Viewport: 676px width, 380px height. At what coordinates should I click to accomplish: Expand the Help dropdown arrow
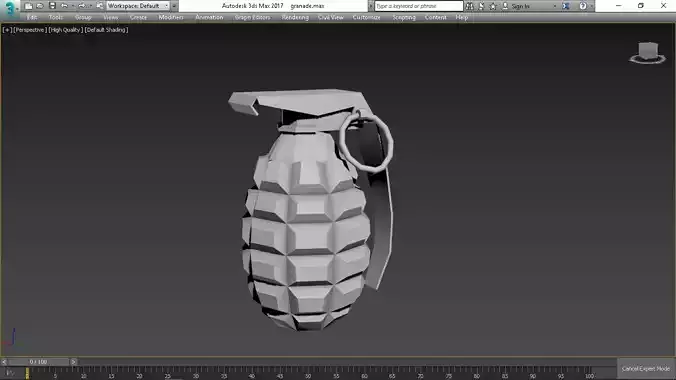pos(592,6)
